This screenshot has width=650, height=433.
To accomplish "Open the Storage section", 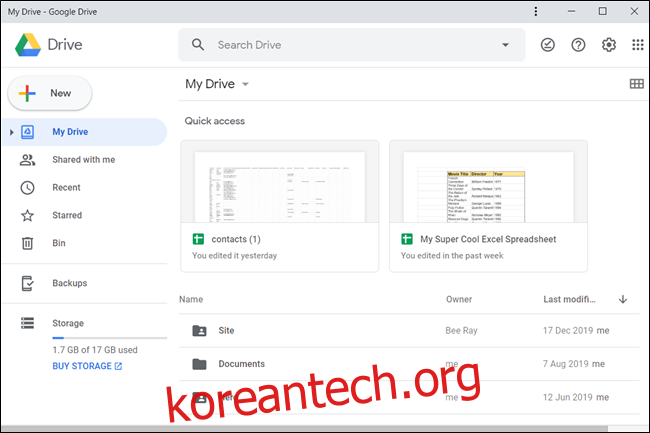I will click(x=68, y=323).
